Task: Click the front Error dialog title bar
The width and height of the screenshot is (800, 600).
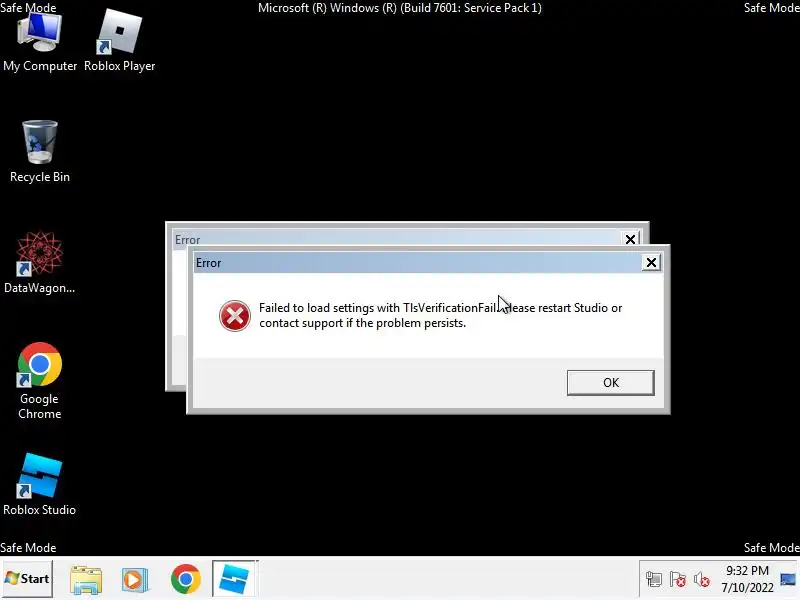Action: (x=417, y=263)
